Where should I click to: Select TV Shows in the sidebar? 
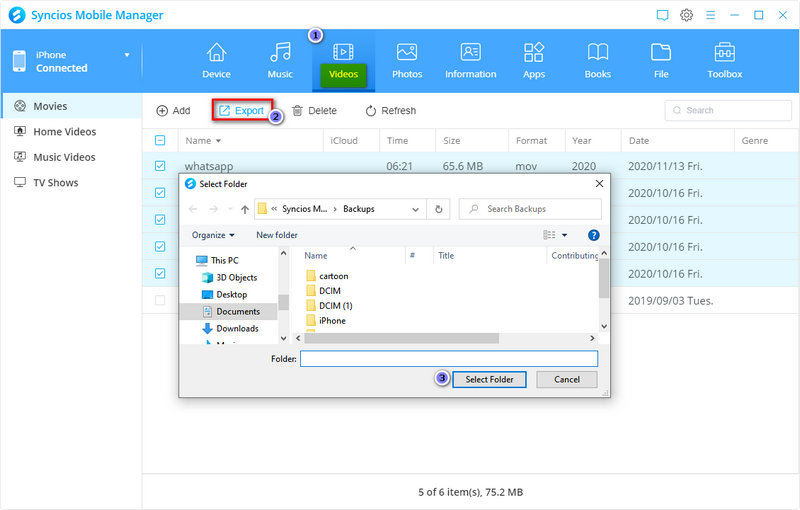[55, 183]
